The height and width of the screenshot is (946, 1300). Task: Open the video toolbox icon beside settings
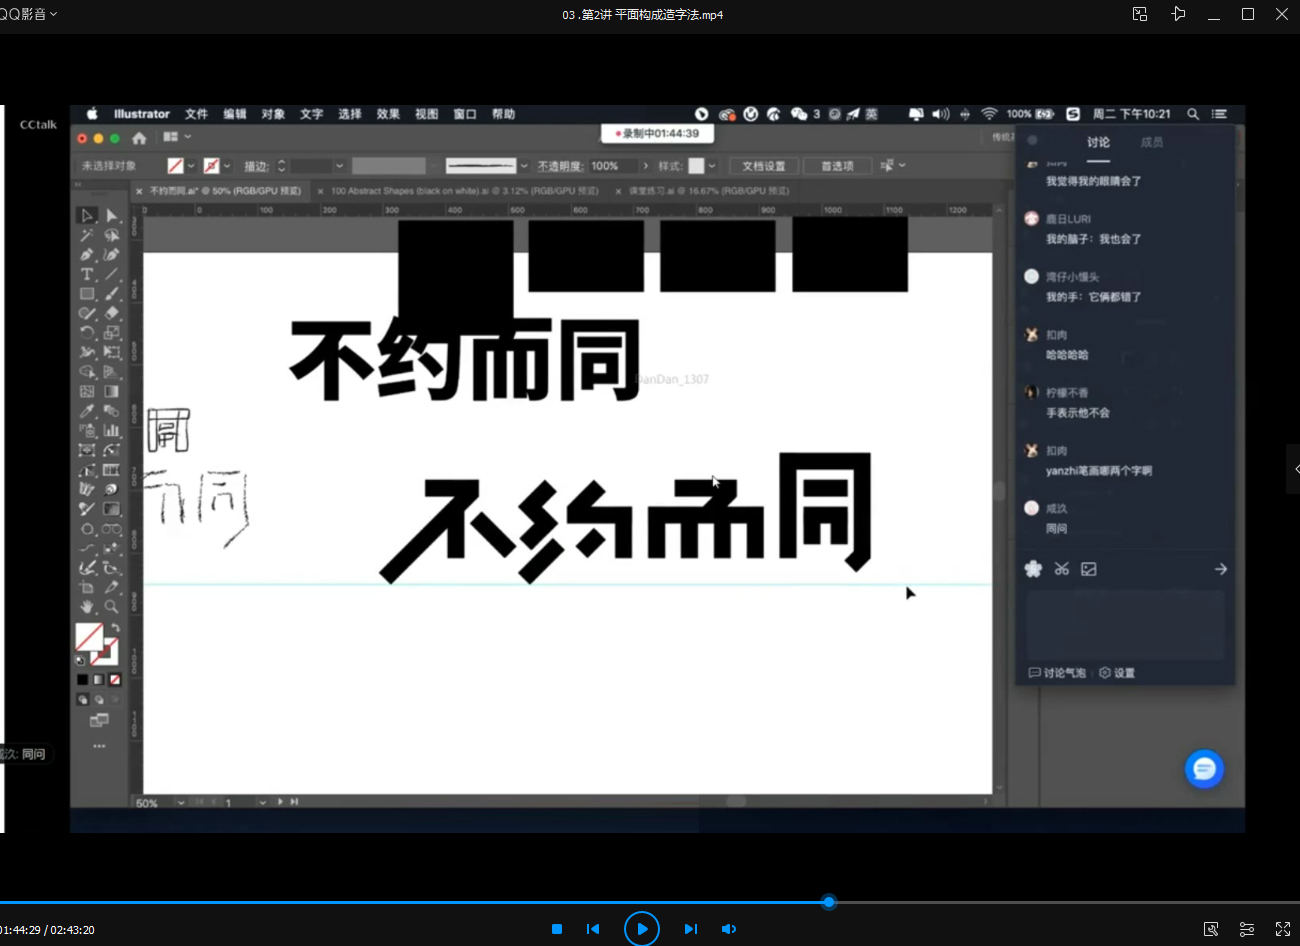point(1211,929)
